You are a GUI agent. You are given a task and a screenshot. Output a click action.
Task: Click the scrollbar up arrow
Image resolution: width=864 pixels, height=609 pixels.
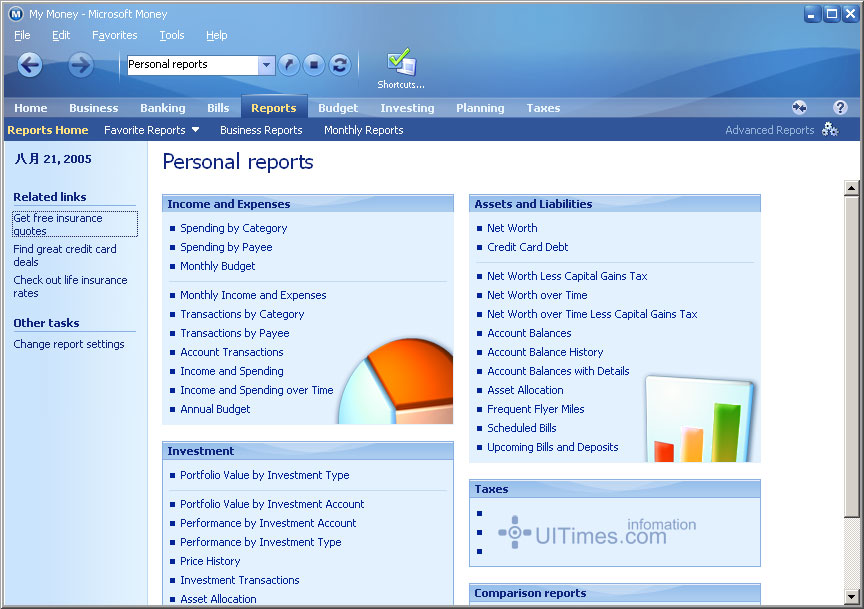[x=851, y=188]
